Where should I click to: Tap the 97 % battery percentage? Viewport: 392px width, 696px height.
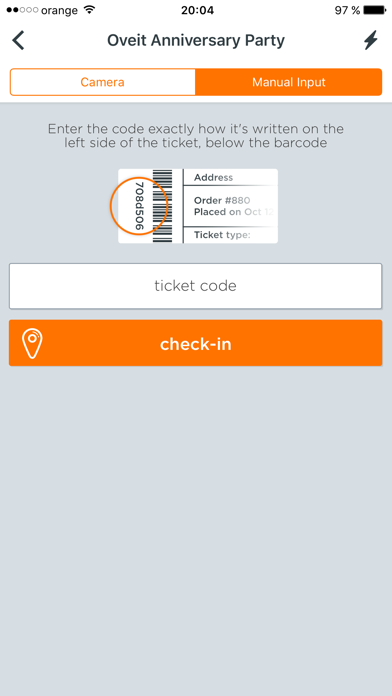[347, 10]
